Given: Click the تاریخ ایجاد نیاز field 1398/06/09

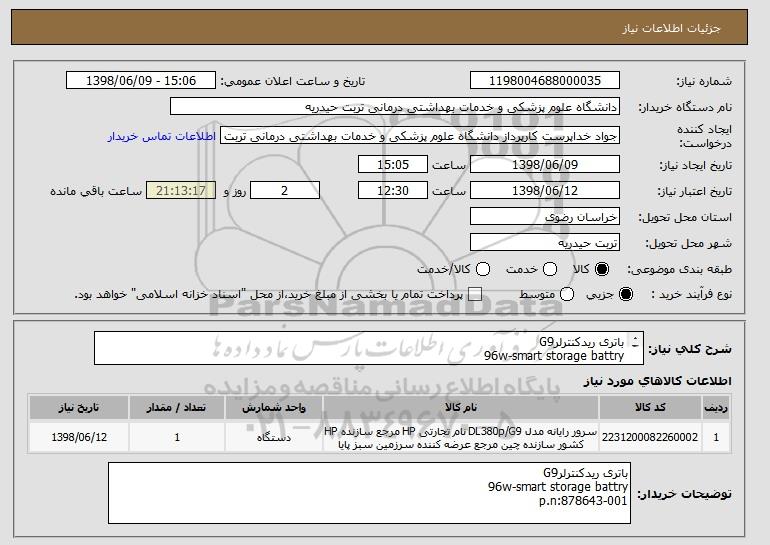Looking at the screenshot, I should tap(545, 164).
